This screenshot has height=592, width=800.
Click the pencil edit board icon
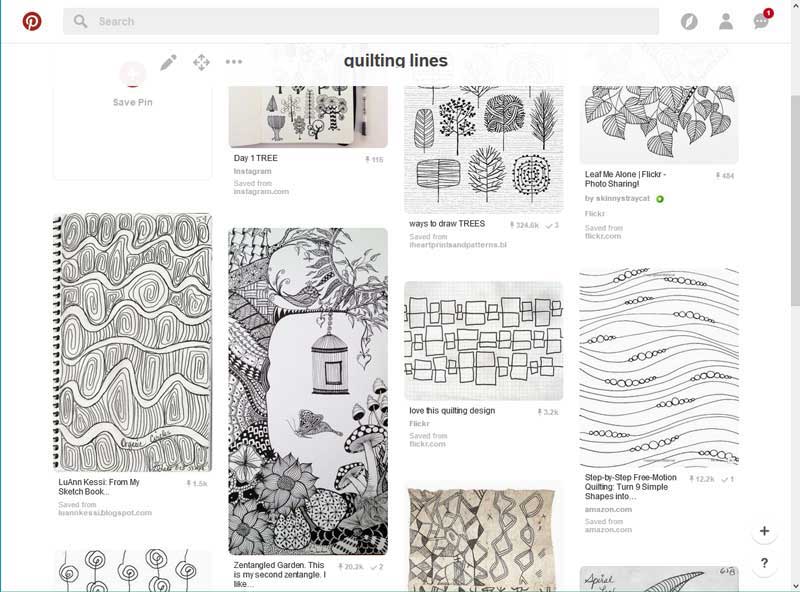point(168,62)
